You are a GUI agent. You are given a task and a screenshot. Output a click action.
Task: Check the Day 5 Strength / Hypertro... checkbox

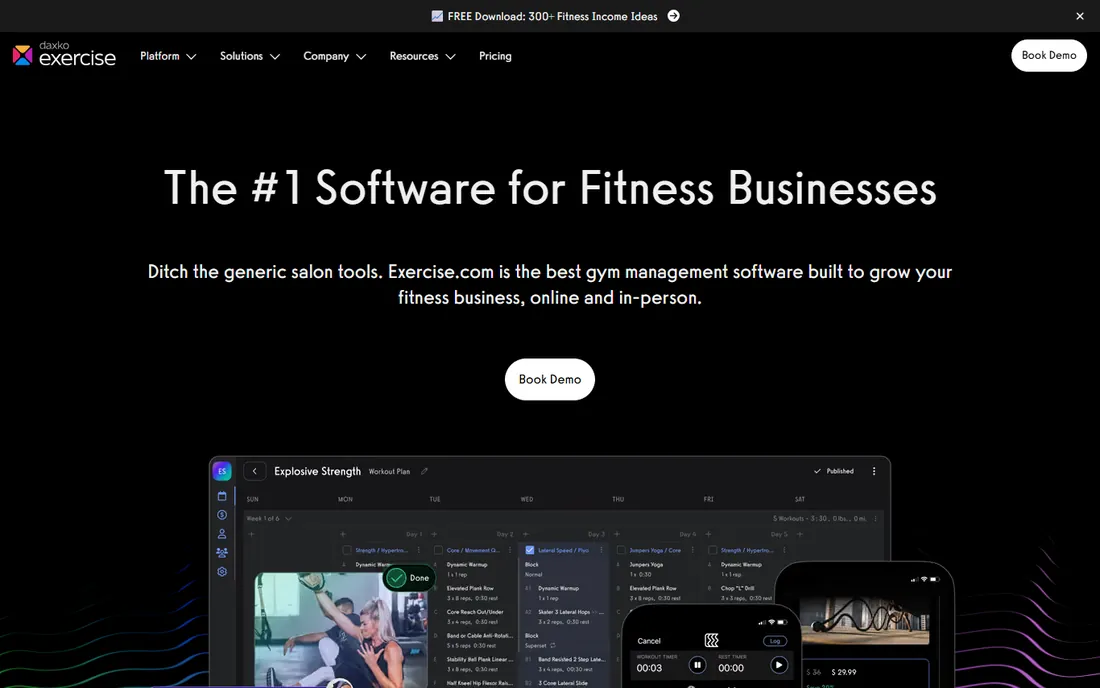coord(712,551)
